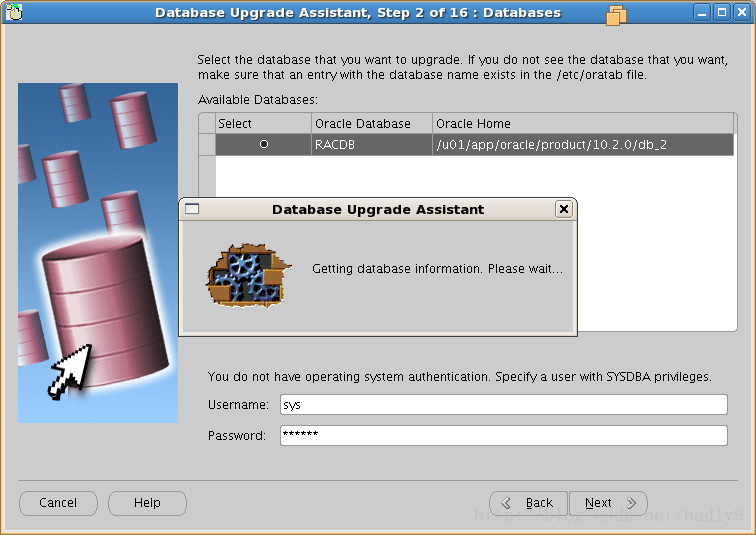Viewport: 756px width, 535px height.
Task: Focus the Password input field
Action: (x=504, y=435)
